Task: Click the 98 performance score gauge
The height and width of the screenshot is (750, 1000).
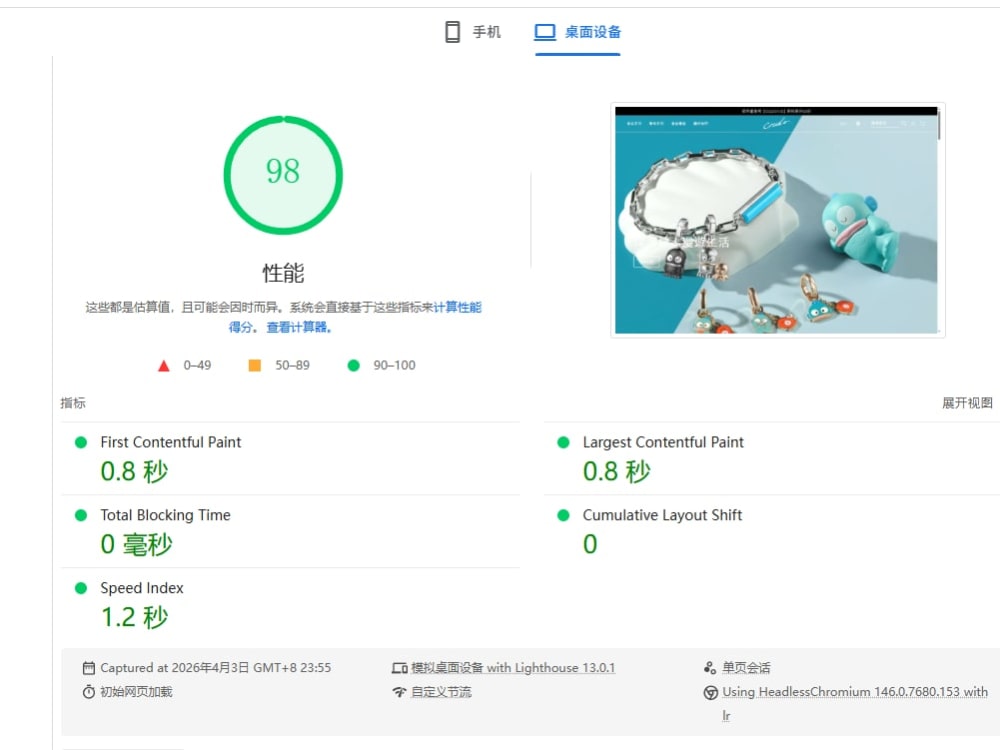Action: [283, 175]
